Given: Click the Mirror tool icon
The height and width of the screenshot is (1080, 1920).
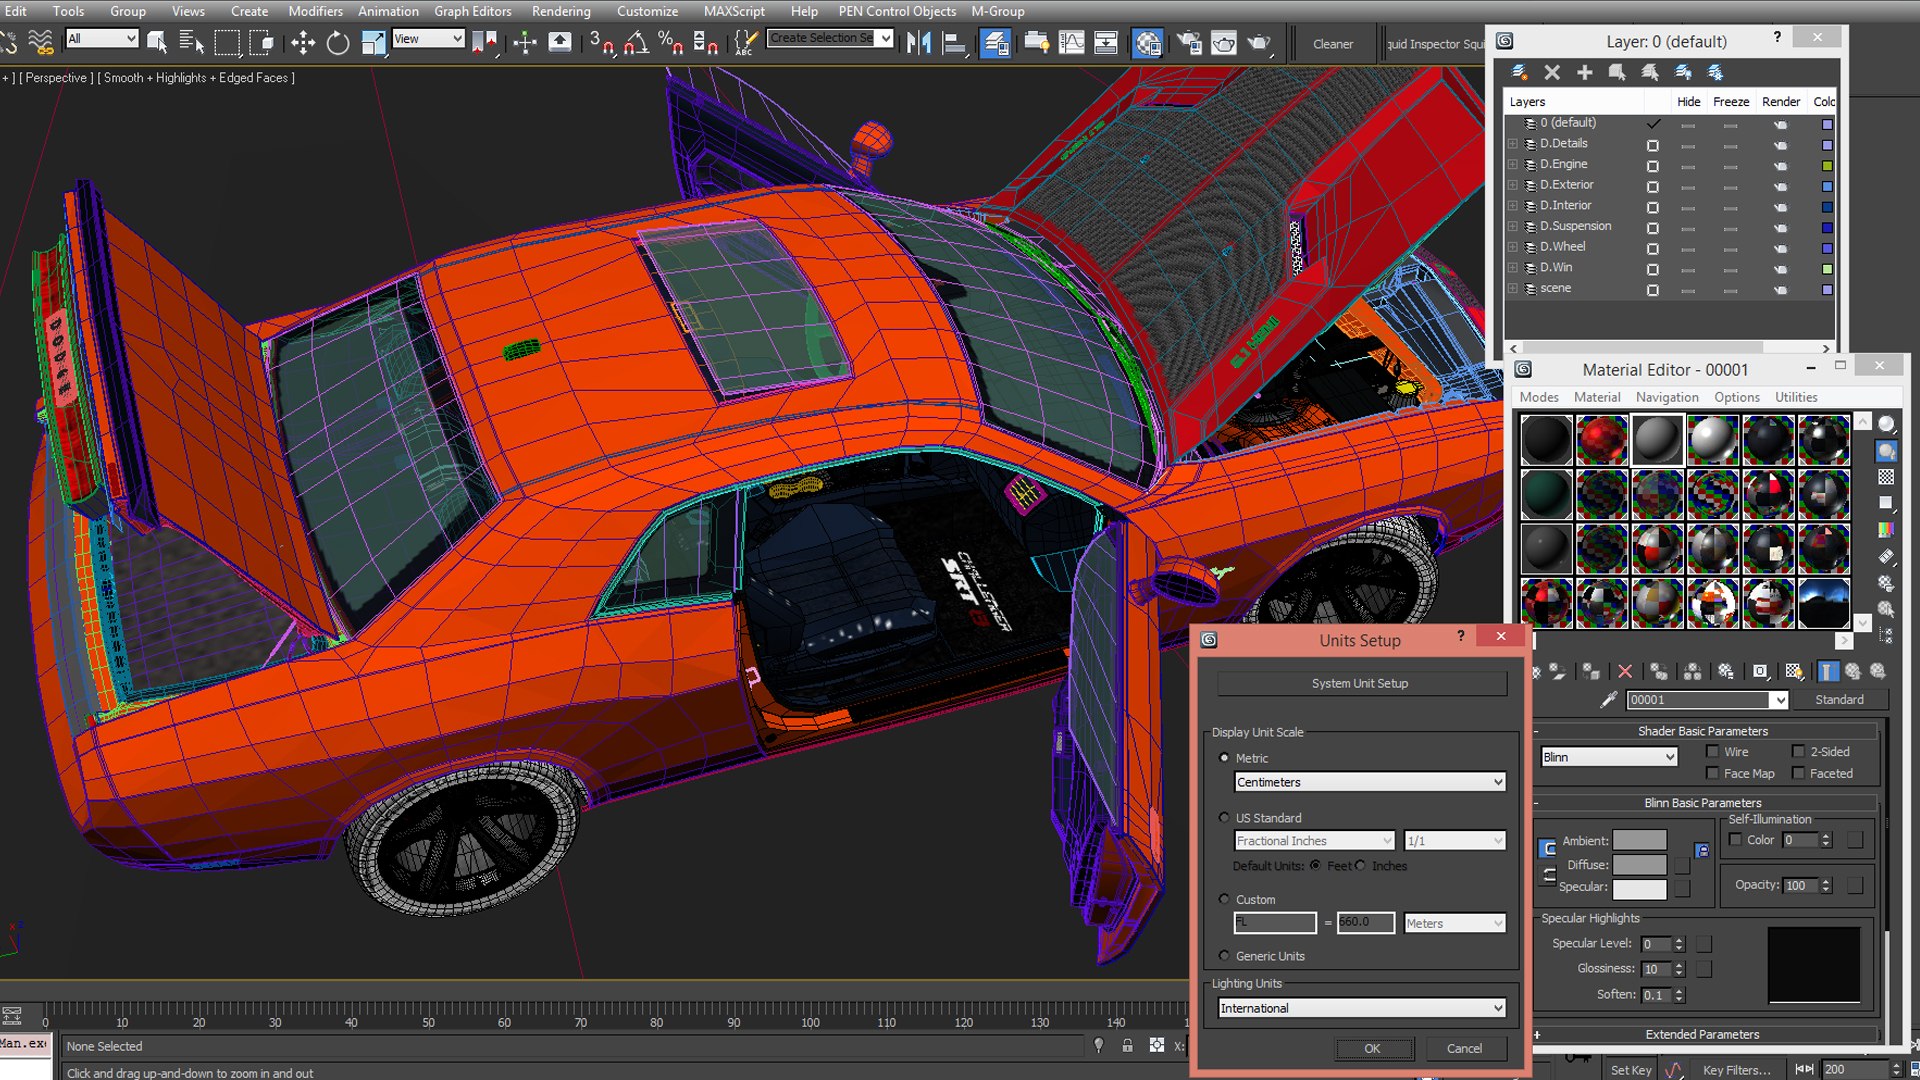Looking at the screenshot, I should click(x=919, y=43).
